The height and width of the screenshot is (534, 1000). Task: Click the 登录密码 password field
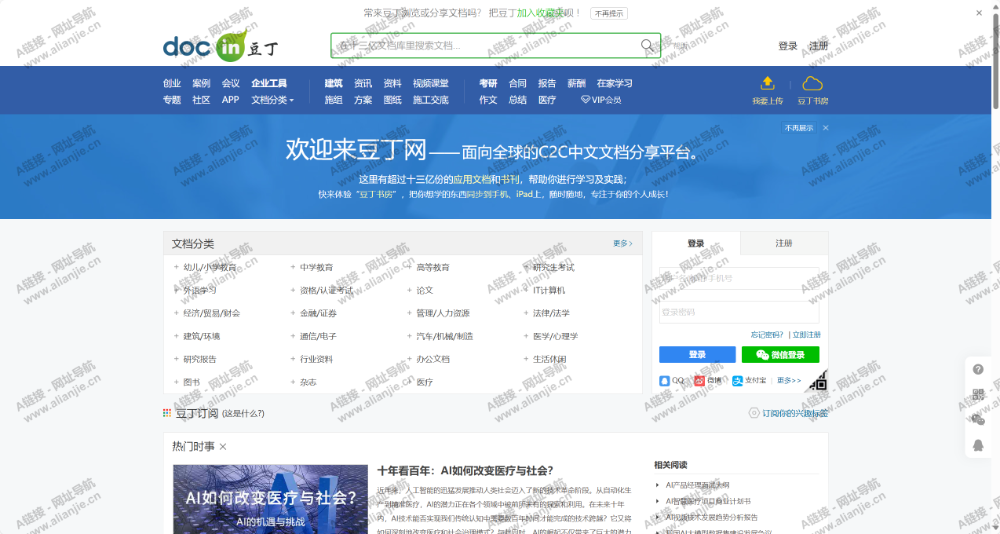[x=739, y=313]
